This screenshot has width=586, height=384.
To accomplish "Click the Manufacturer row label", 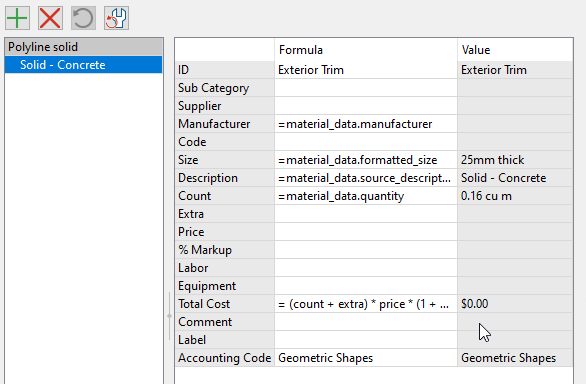I will click(x=225, y=124).
